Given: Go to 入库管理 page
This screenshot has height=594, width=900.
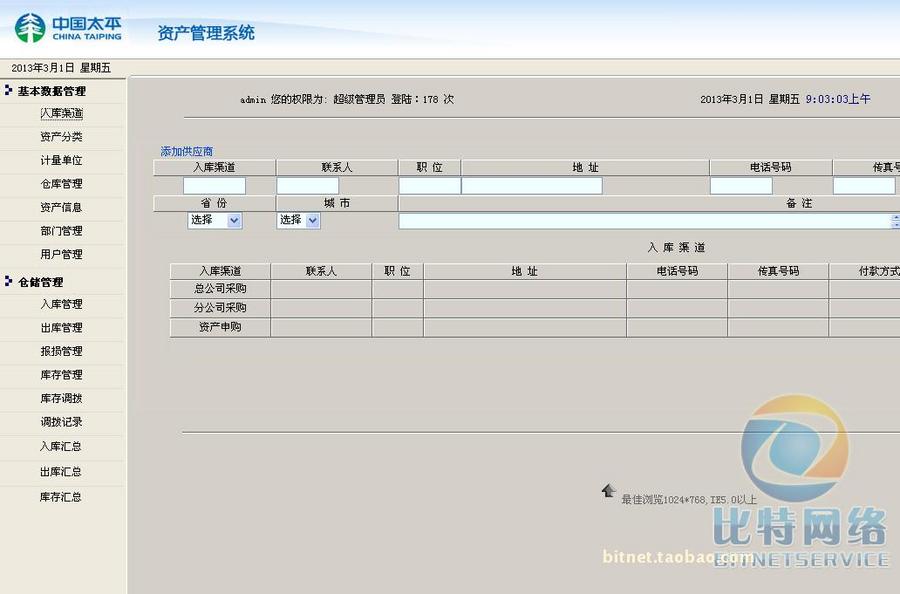Looking at the screenshot, I should click(x=61, y=304).
